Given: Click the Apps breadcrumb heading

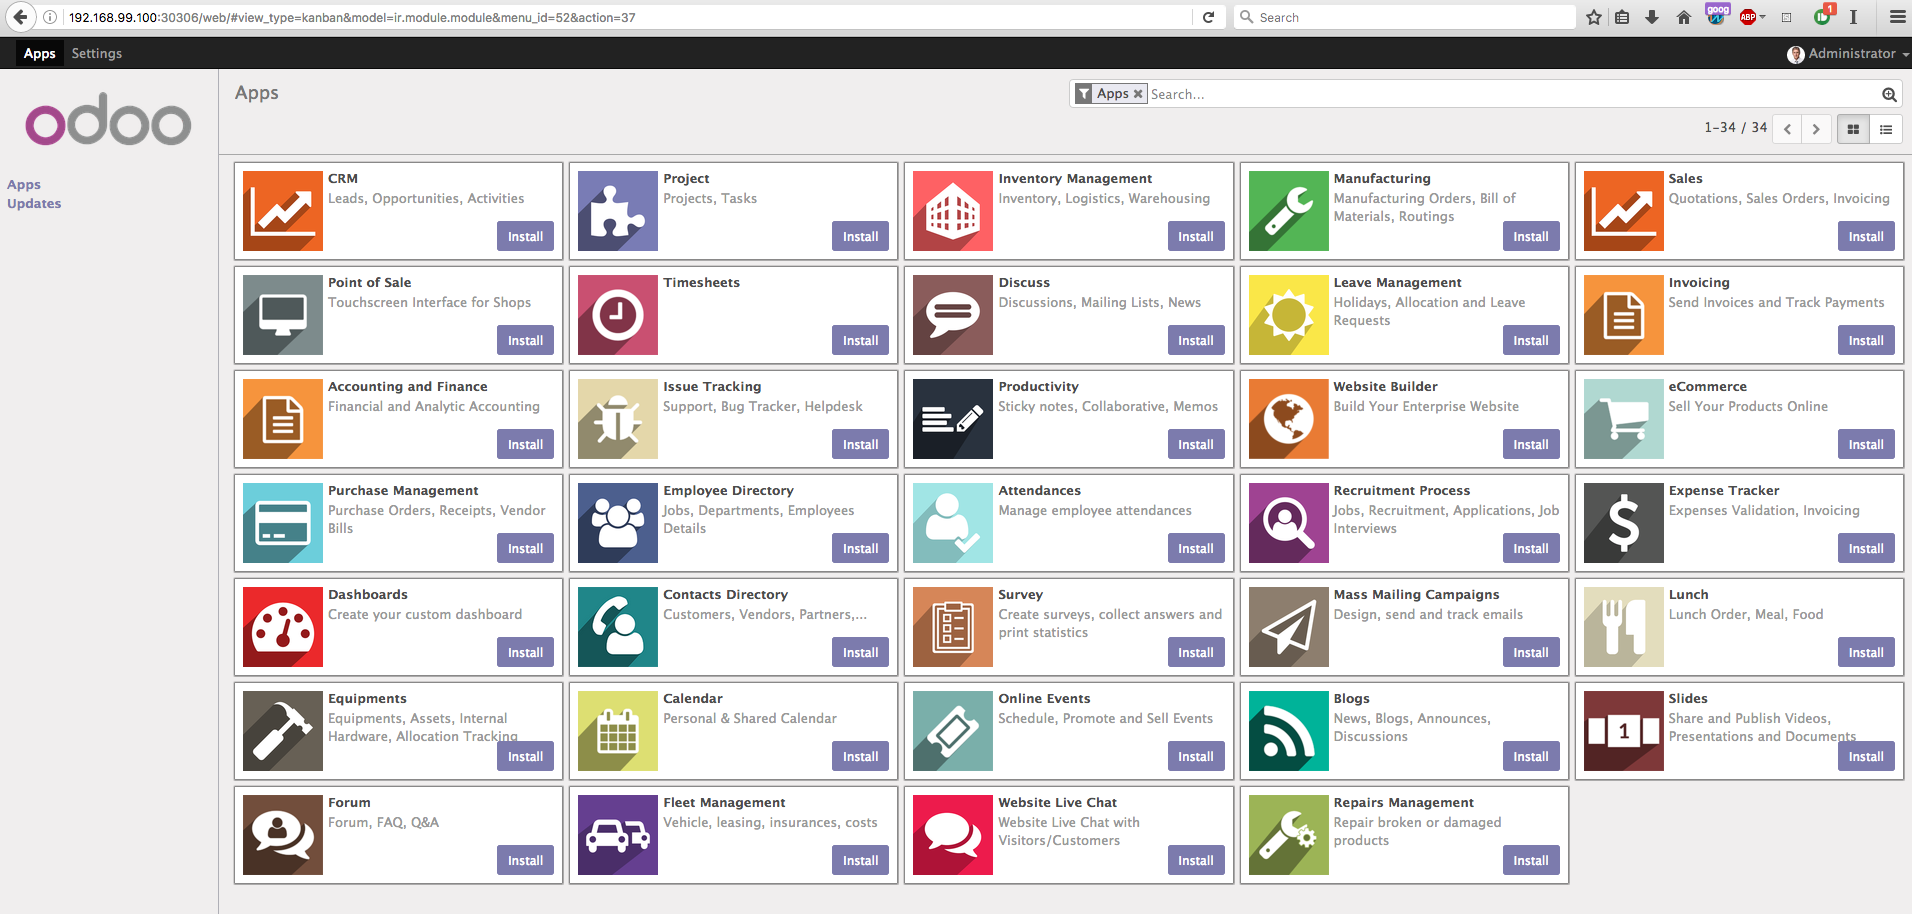Looking at the screenshot, I should click(257, 93).
